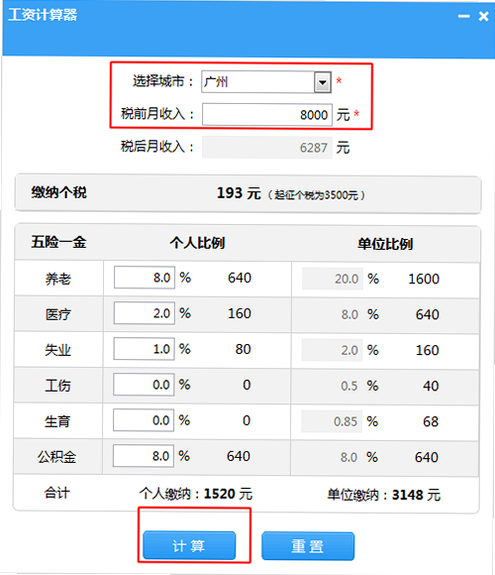Image resolution: width=495 pixels, height=575 pixels.
Task: Click the 税前月收入 input field showing 8000
Action: click(267, 115)
